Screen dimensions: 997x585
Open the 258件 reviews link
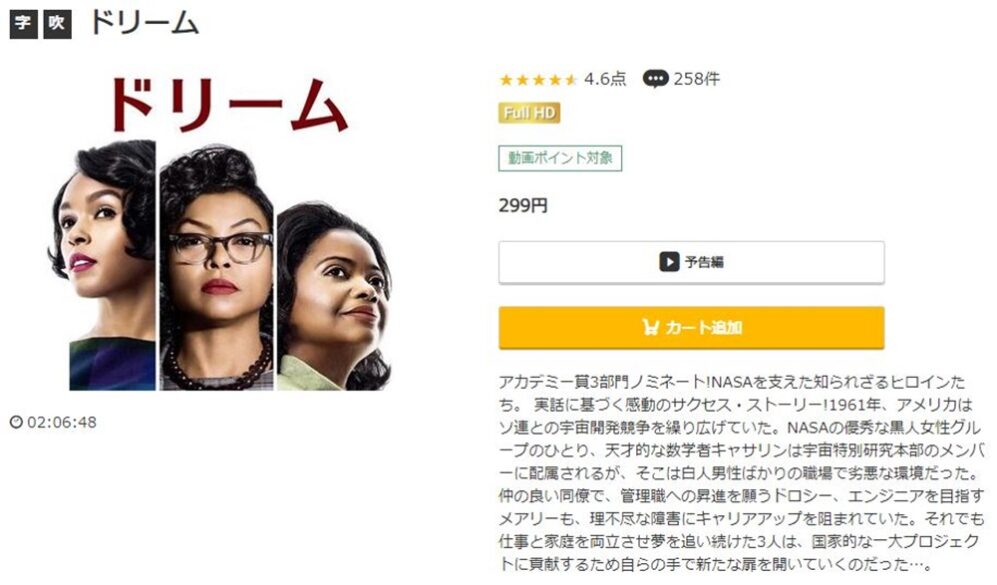pyautogui.click(x=697, y=79)
